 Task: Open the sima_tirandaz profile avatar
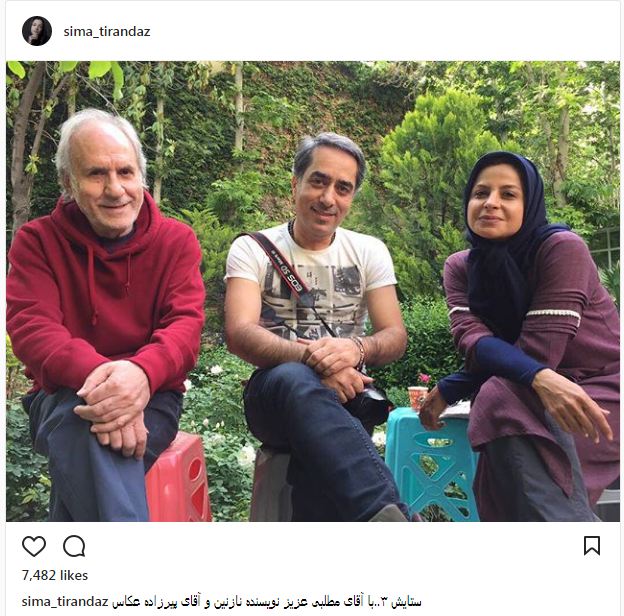37,31
